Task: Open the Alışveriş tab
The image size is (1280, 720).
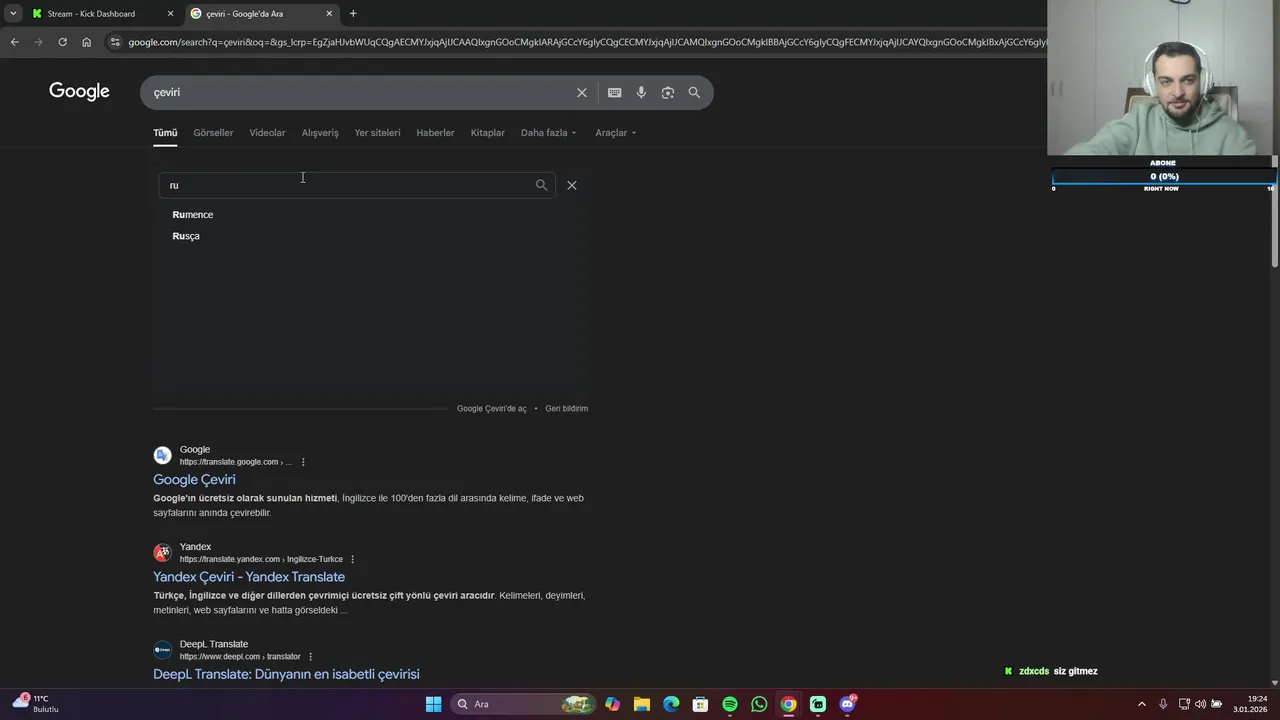Action: (320, 133)
